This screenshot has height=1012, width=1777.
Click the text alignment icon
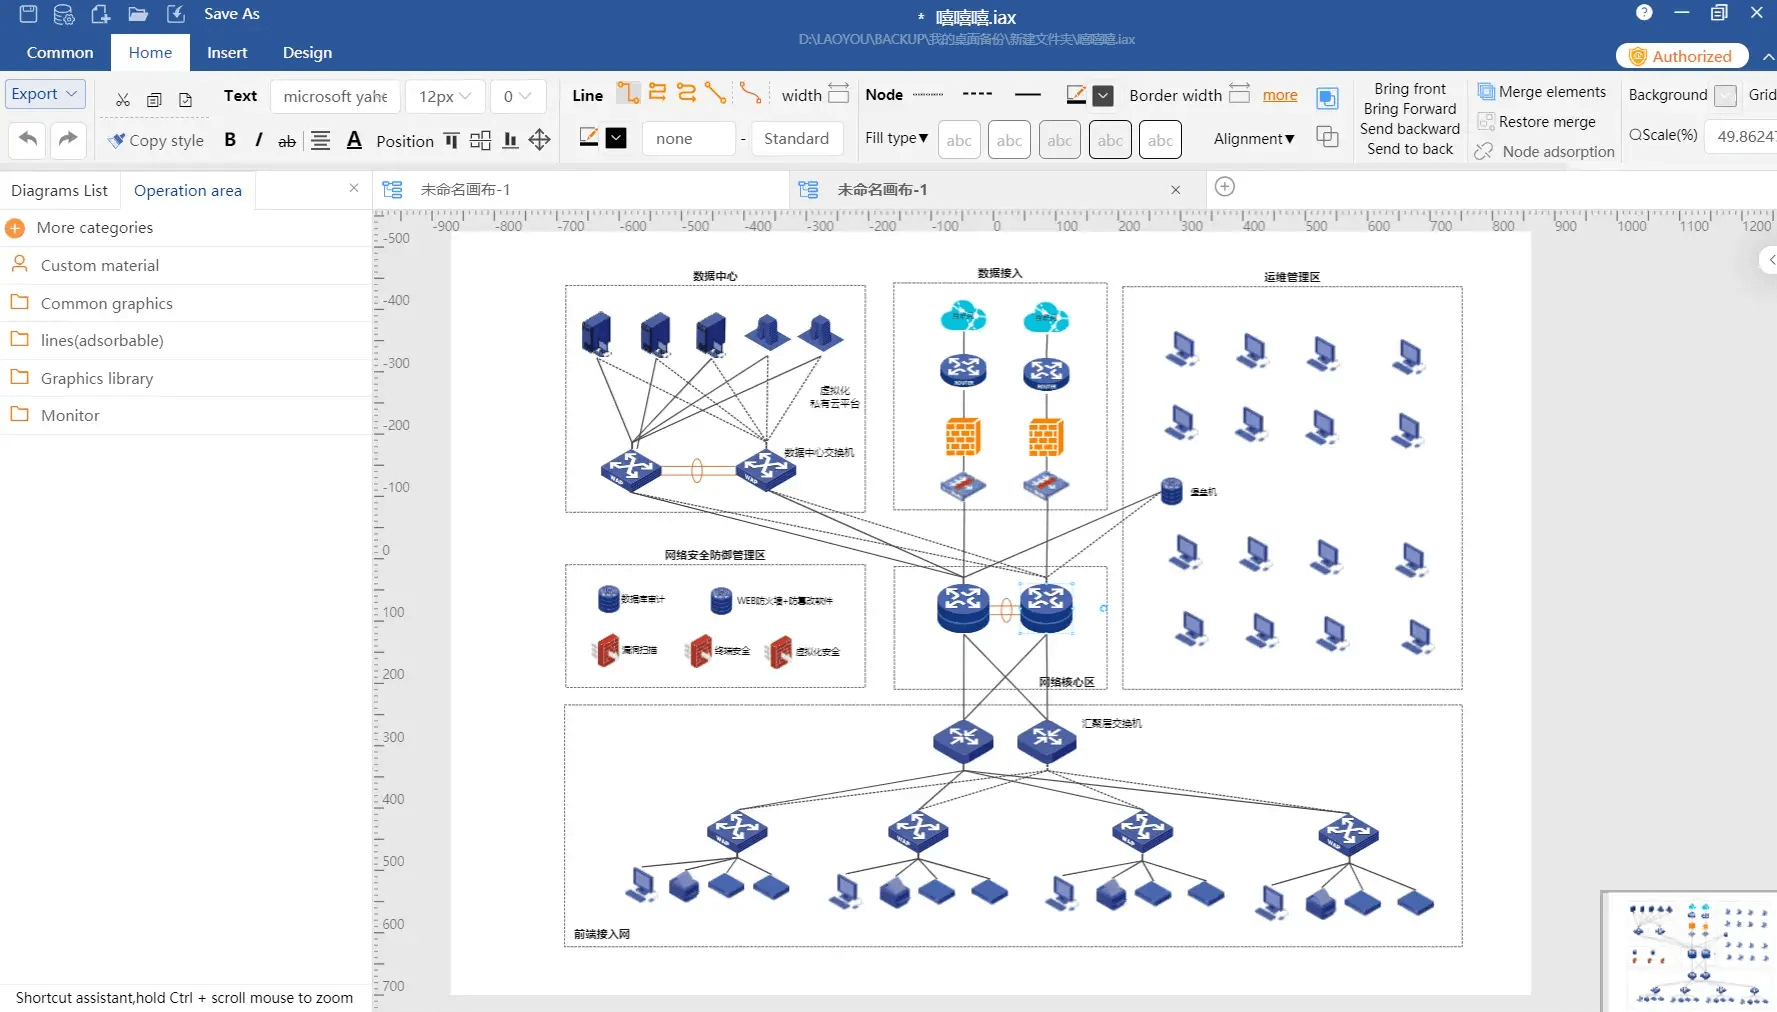[x=320, y=141]
